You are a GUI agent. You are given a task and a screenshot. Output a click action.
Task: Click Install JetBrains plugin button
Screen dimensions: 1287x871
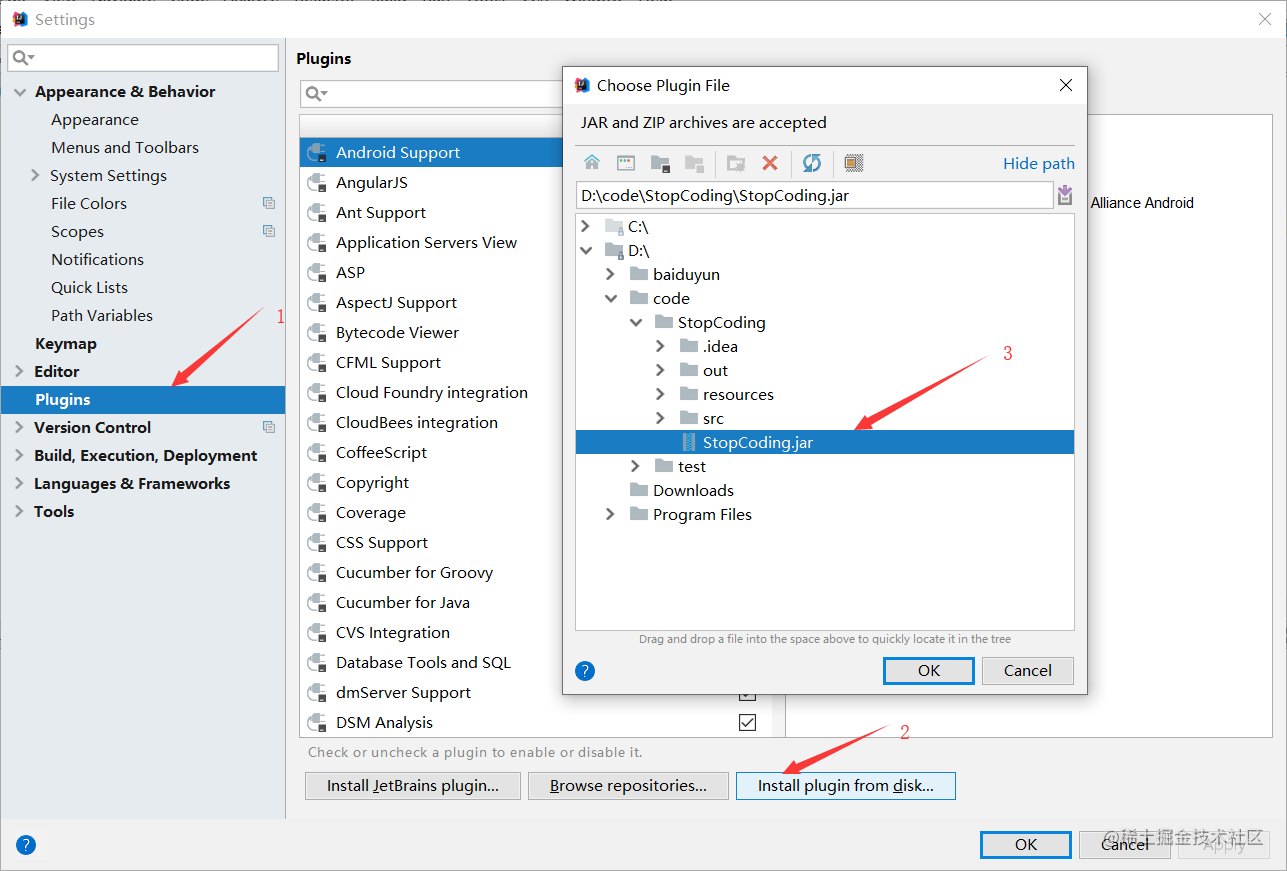point(413,785)
